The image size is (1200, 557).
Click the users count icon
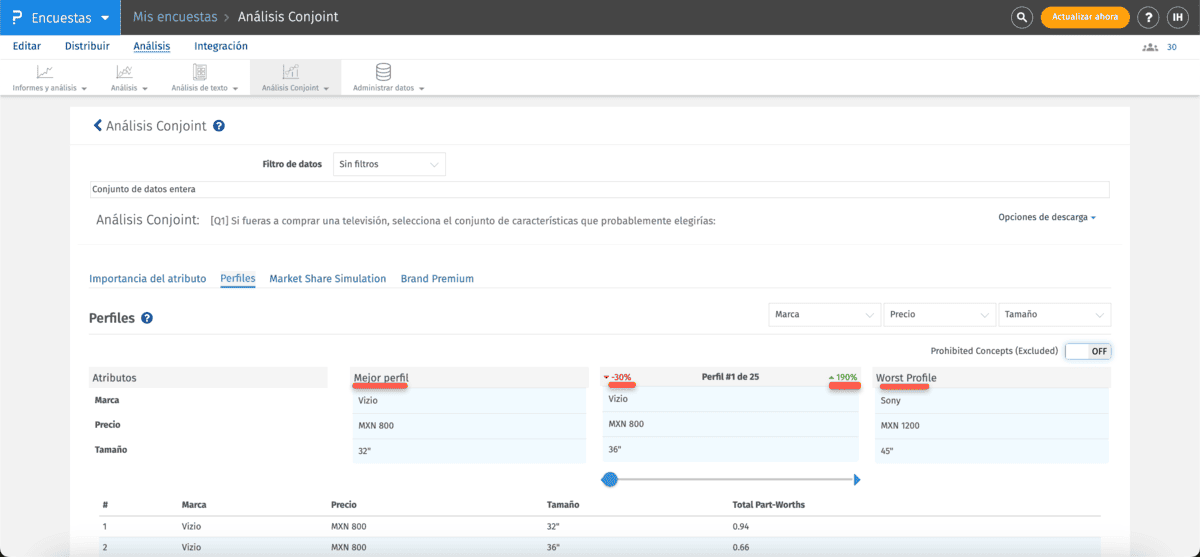(1150, 47)
